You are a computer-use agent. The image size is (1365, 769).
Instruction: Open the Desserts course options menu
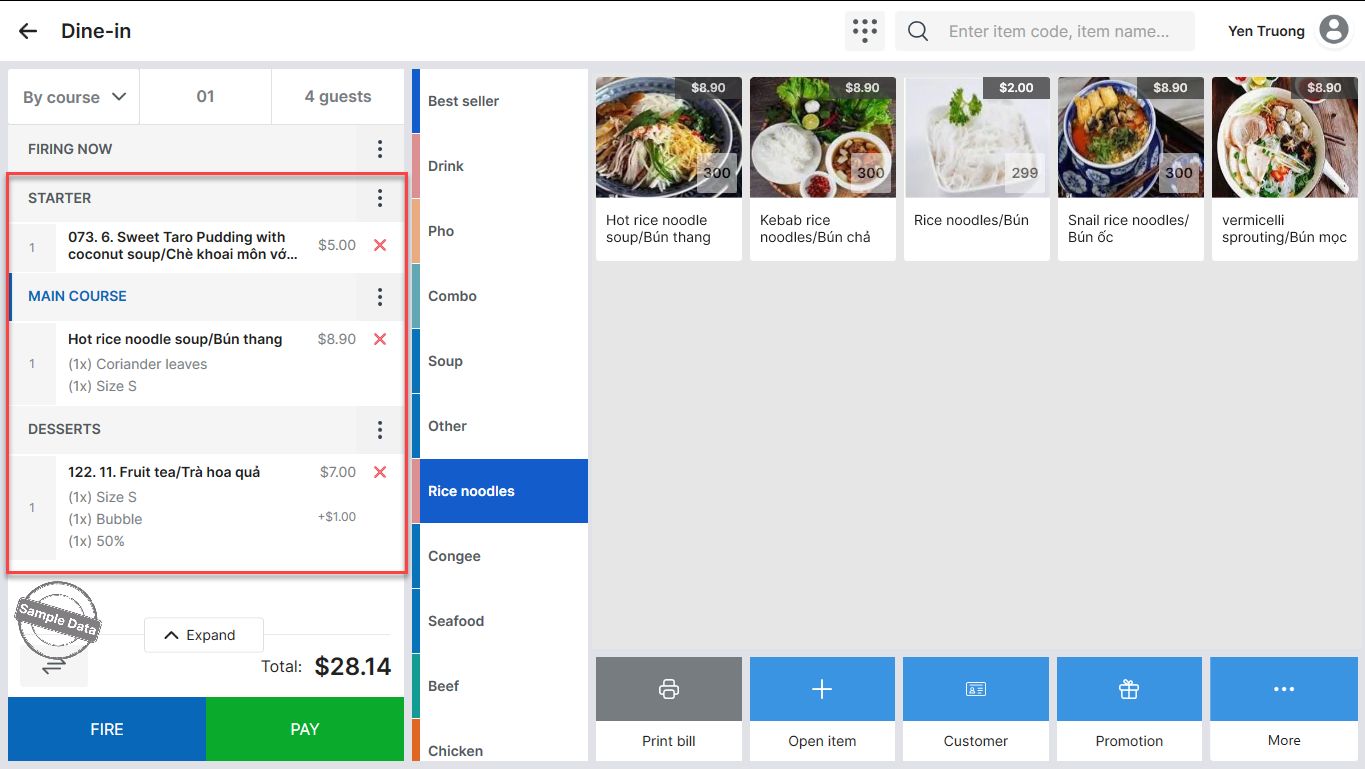(x=380, y=430)
